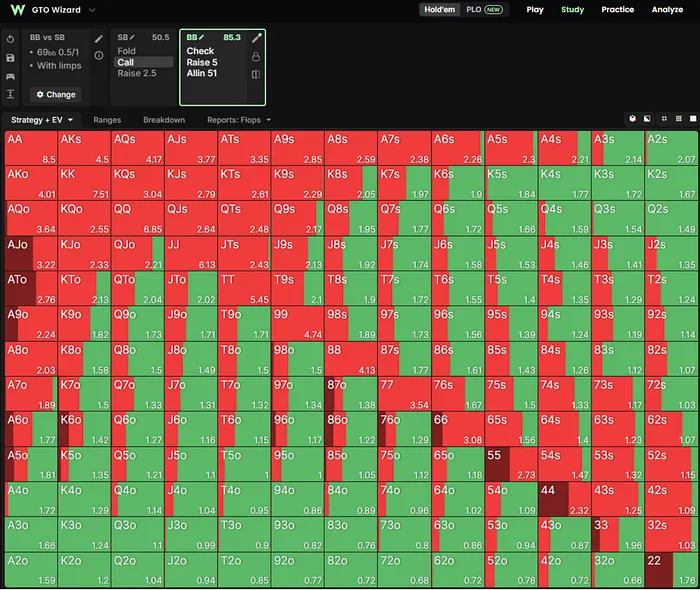This screenshot has height=590, width=700.
Task: Click the AJo hand cell
Action: [31, 253]
